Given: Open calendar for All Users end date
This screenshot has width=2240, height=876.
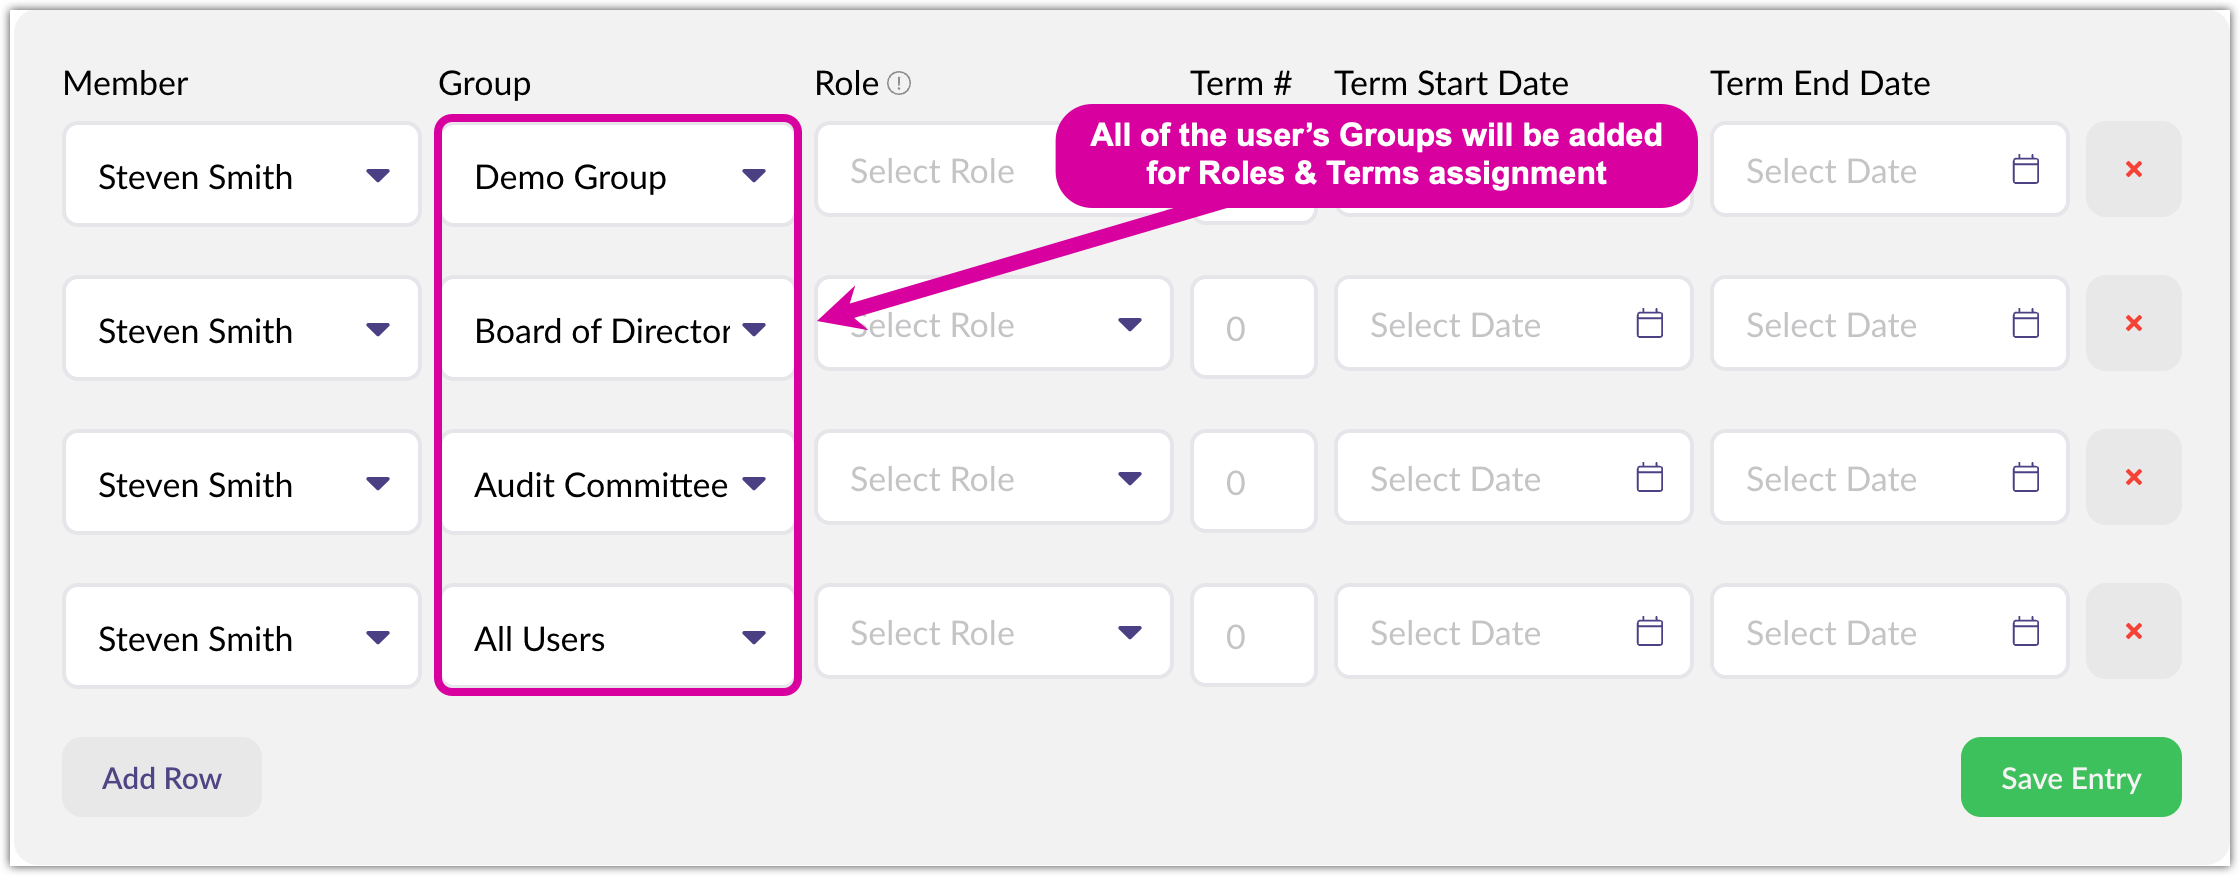Looking at the screenshot, I should [x=2025, y=632].
